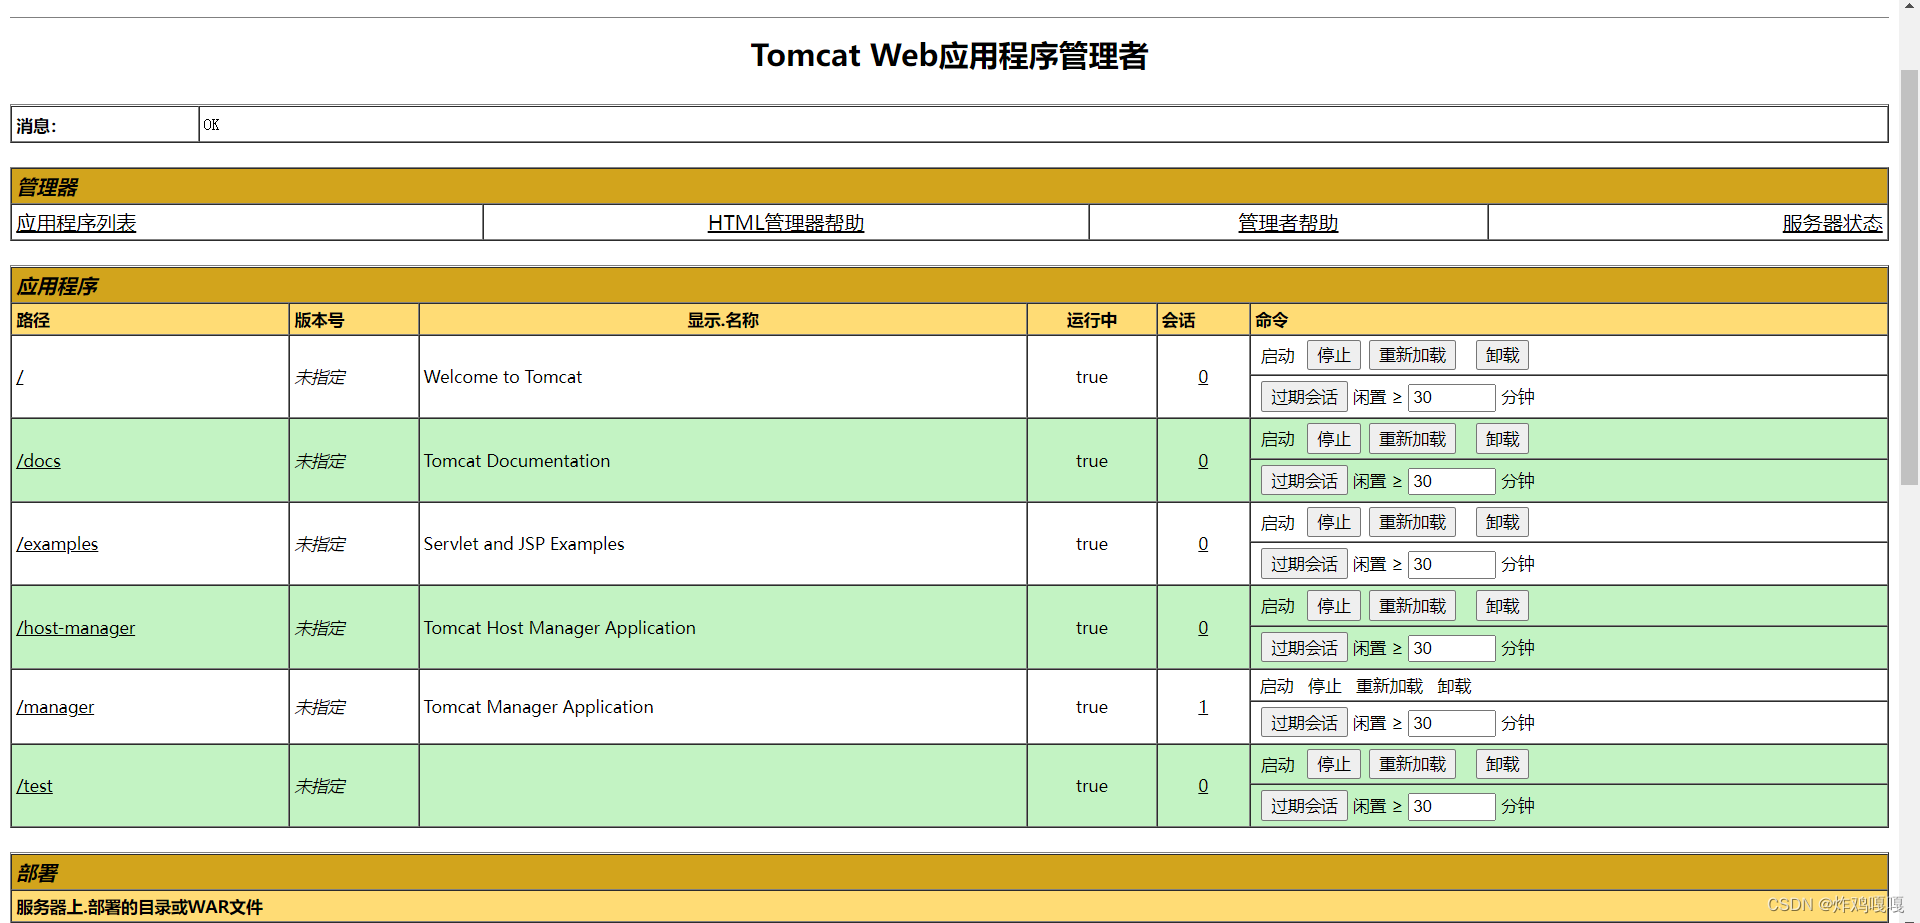The width and height of the screenshot is (1920, 923).
Task: Click the page vertical scrollbar thumb
Action: click(1910, 278)
